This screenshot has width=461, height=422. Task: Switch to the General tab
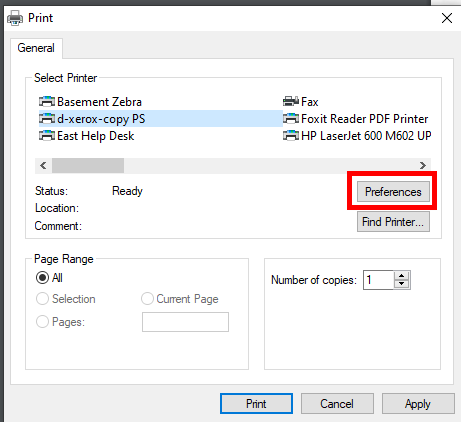coord(36,48)
